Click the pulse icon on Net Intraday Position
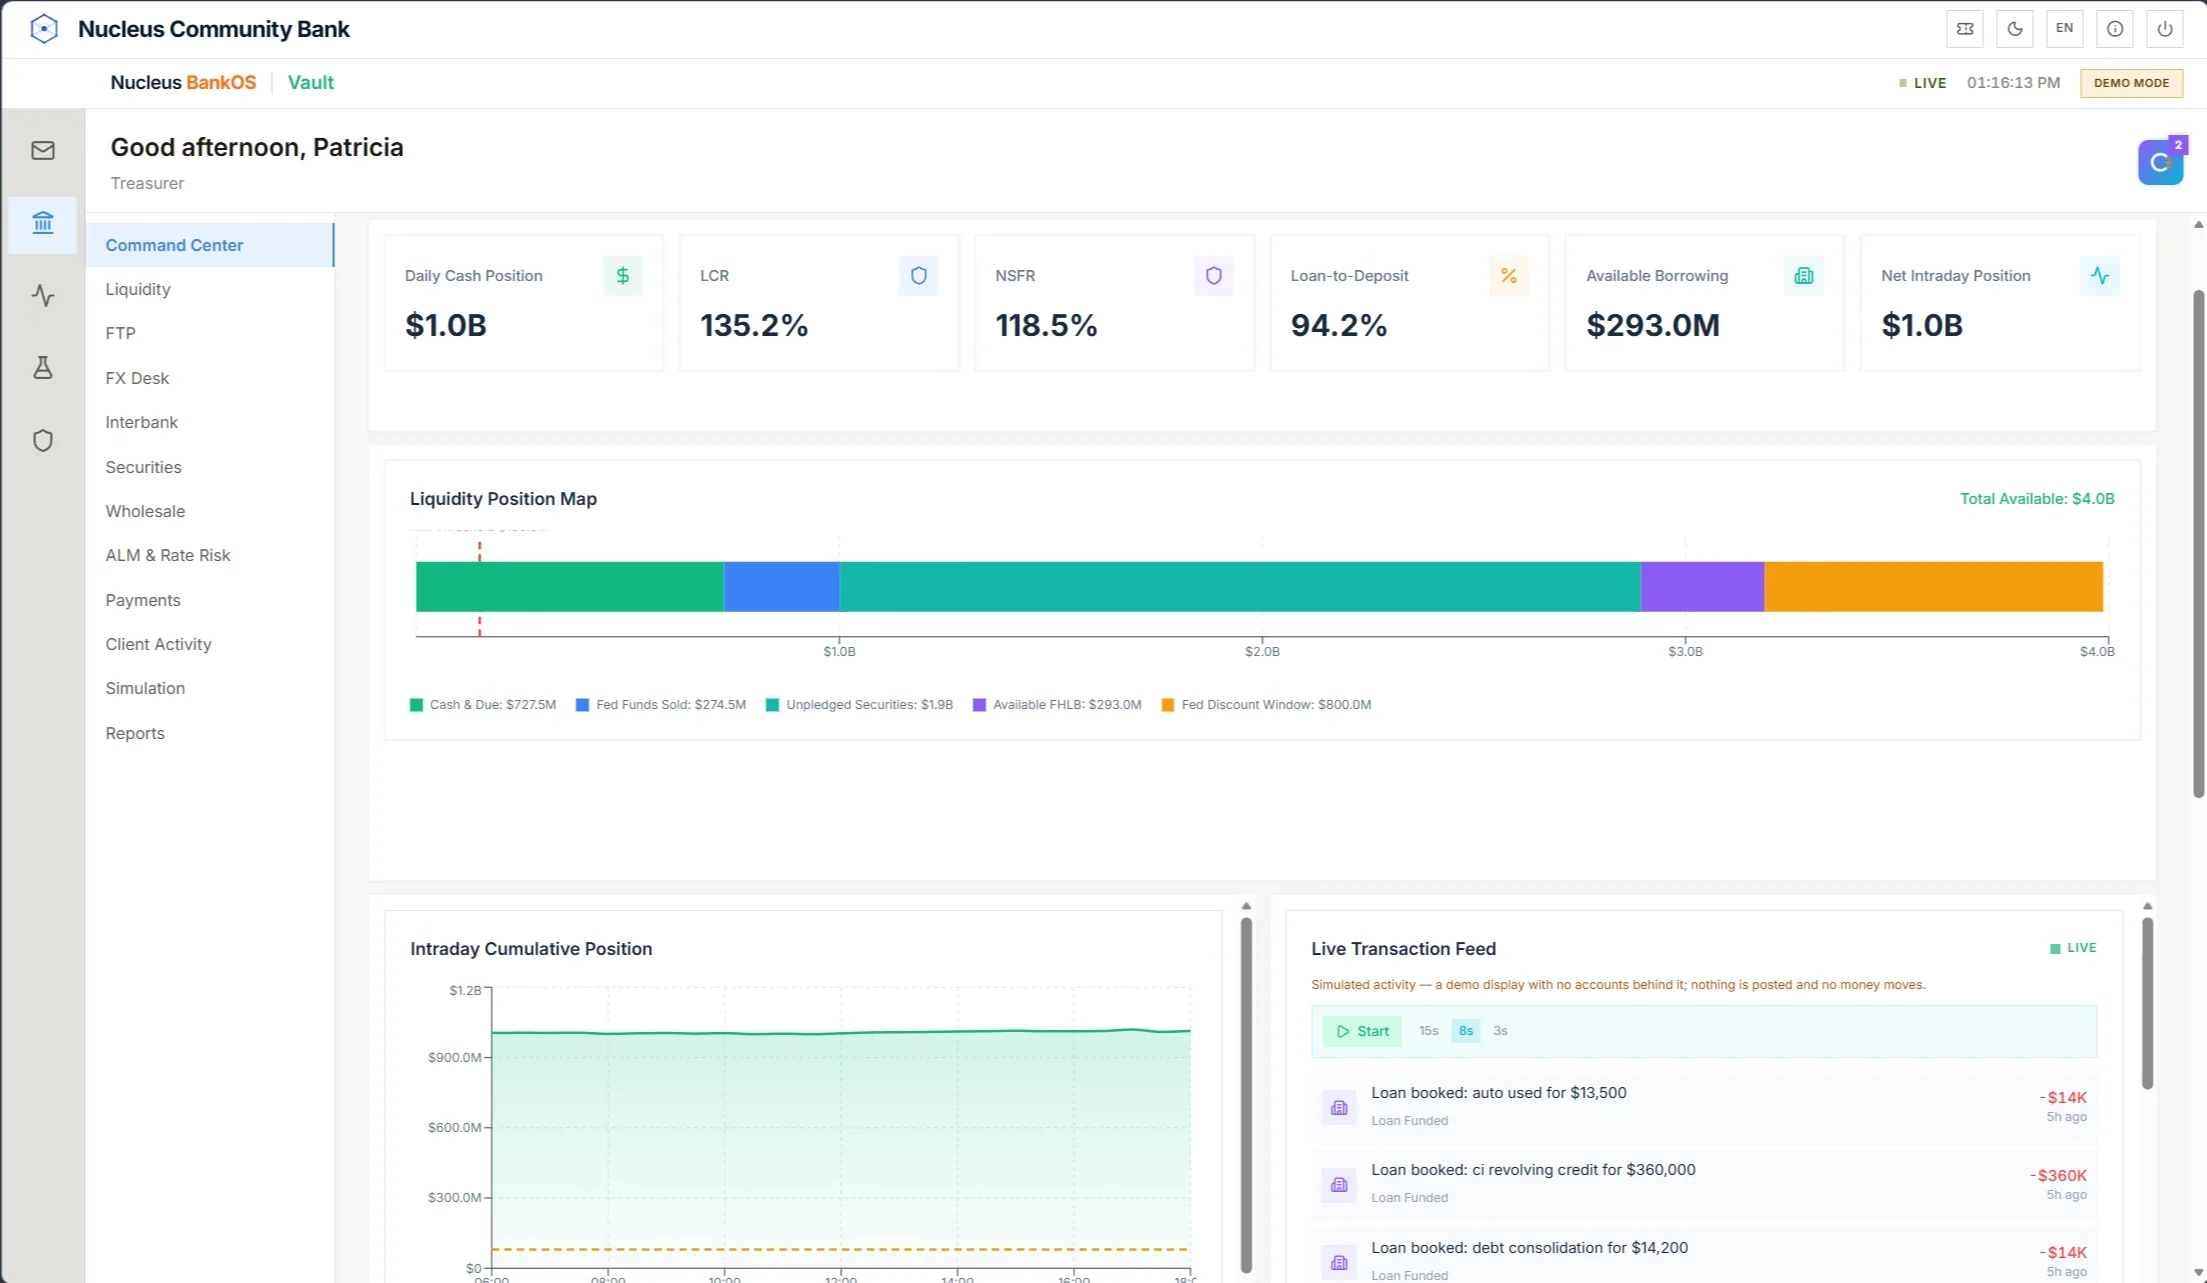This screenshot has width=2207, height=1283. point(2099,276)
